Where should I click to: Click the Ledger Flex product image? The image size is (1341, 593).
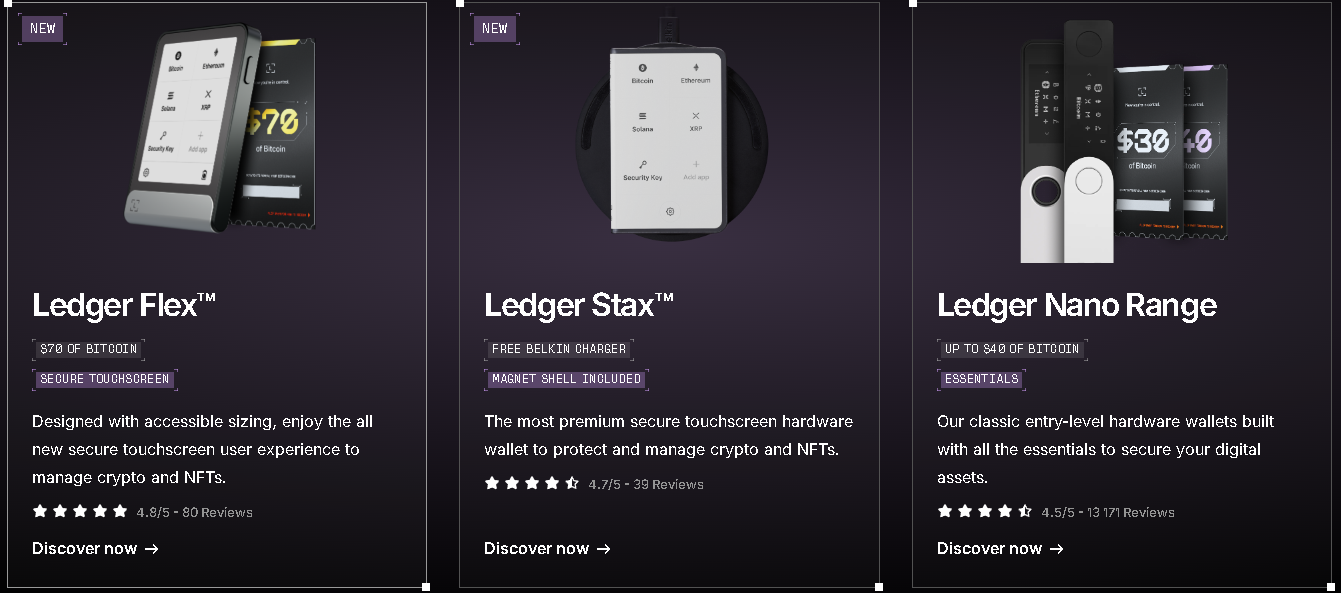point(226,130)
